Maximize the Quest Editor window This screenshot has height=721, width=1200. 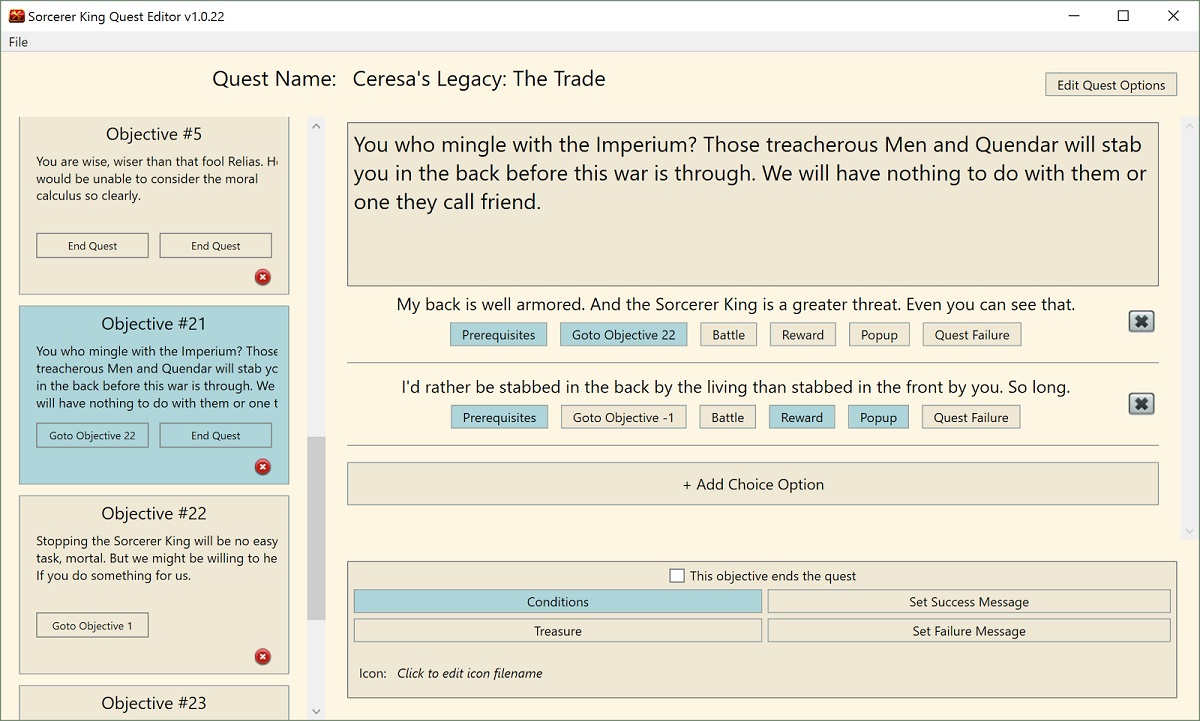pyautogui.click(x=1124, y=16)
